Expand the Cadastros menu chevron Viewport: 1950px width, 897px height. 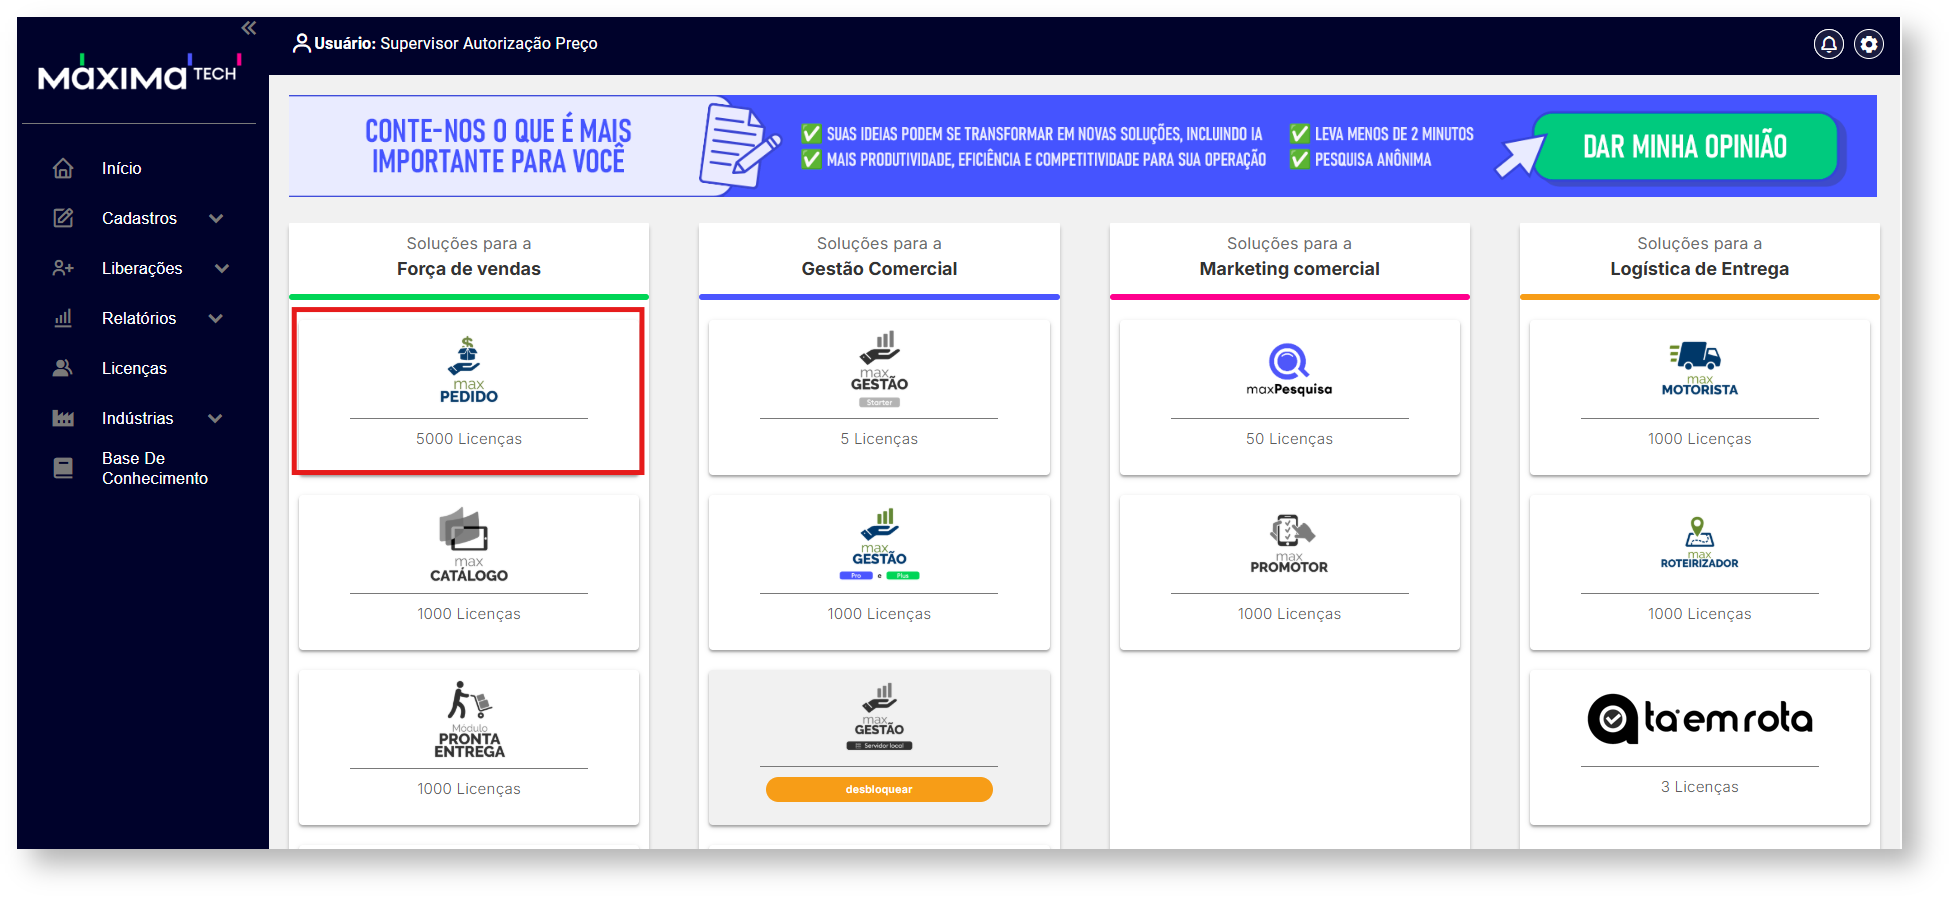216,218
